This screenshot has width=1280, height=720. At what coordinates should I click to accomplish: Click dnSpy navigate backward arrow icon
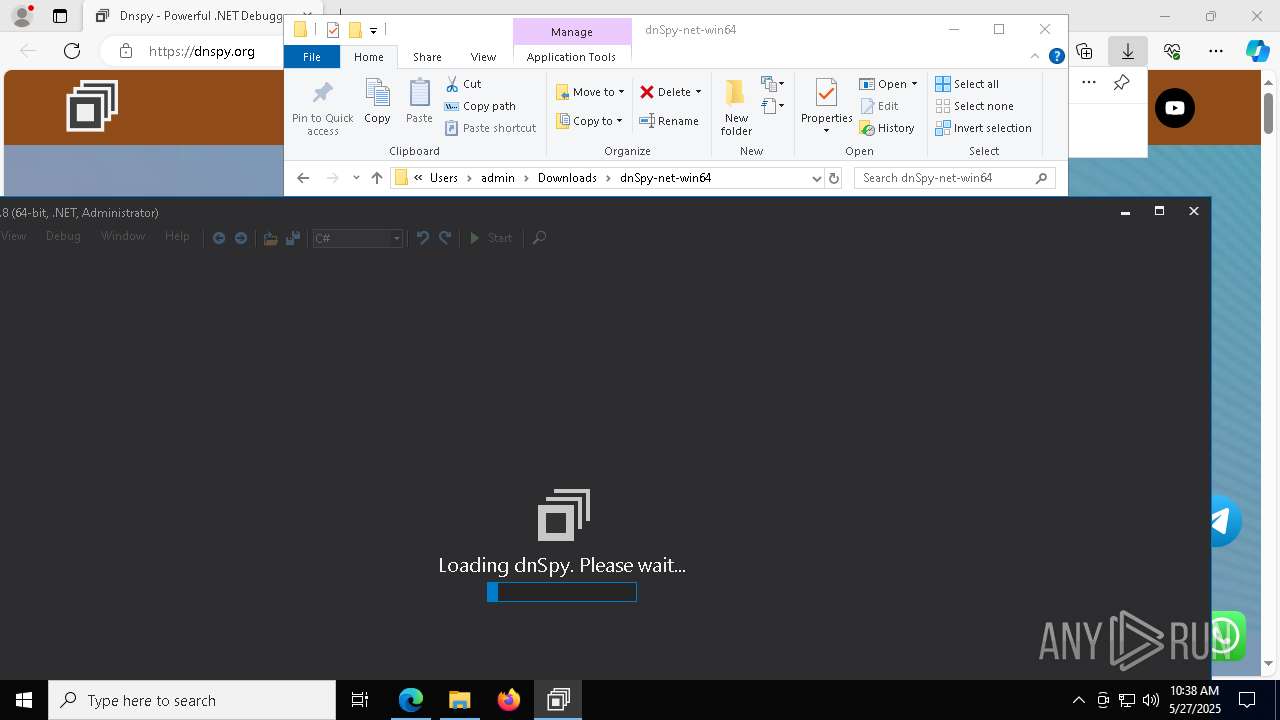[x=219, y=238]
